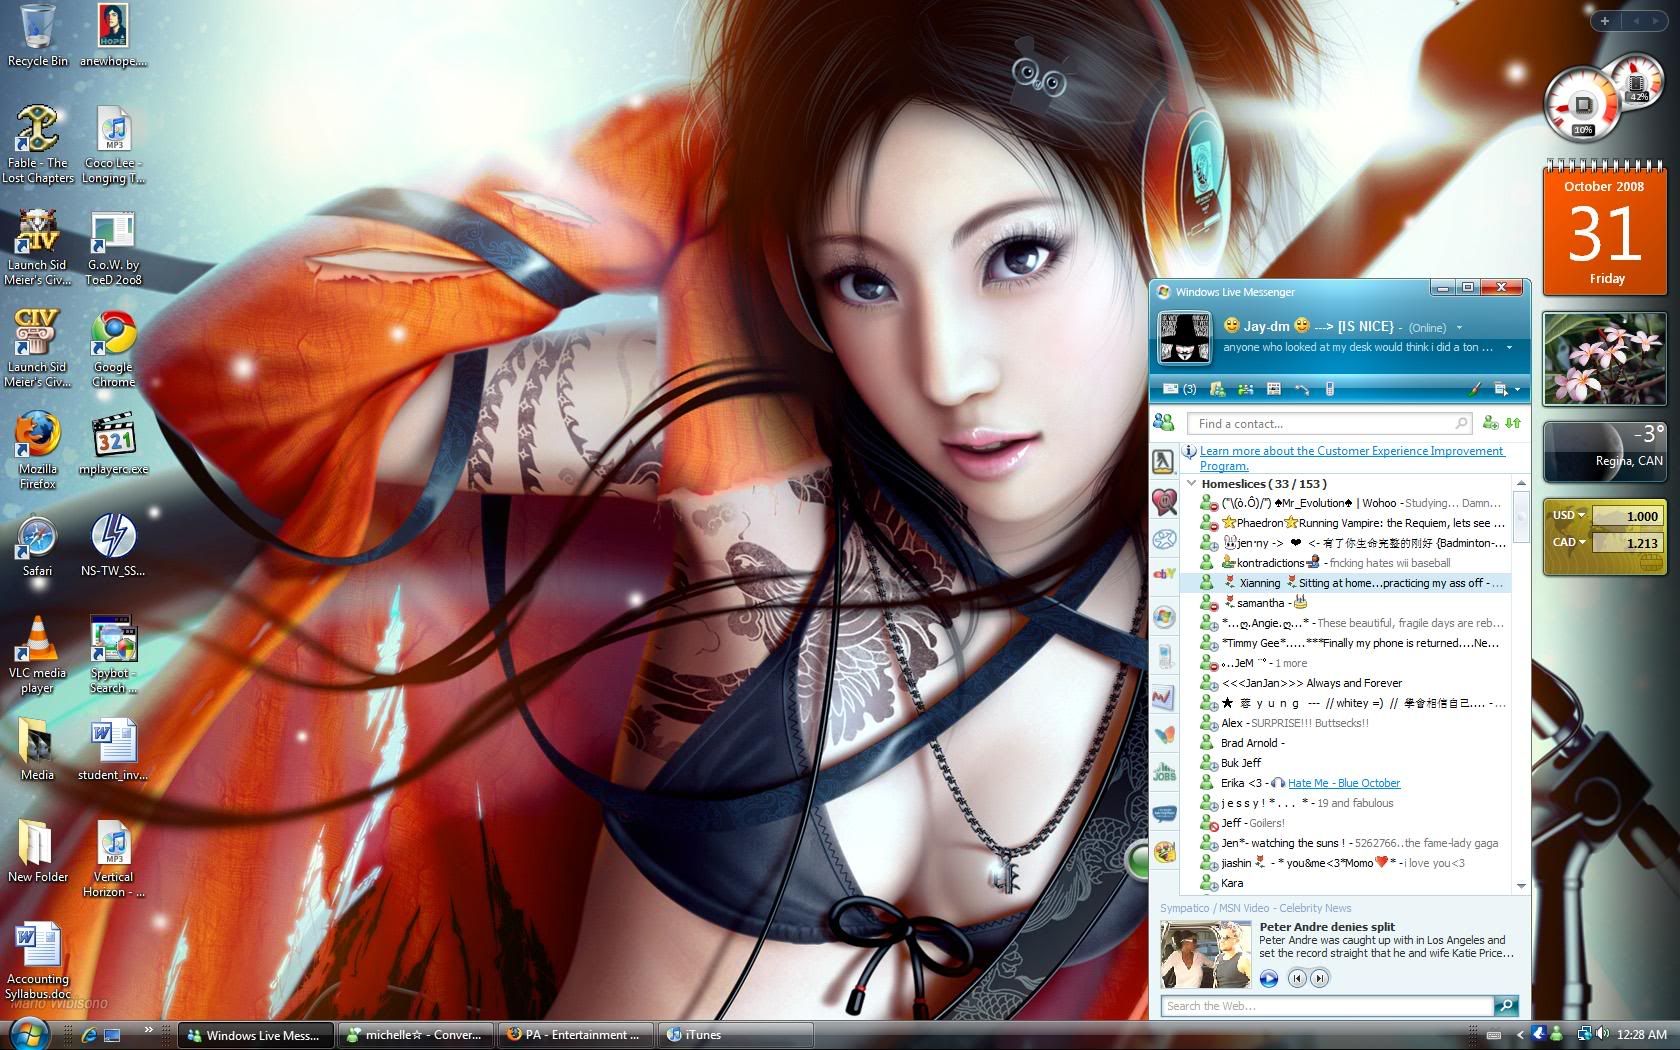Click the contact list scroll down arrow
The image size is (1680, 1050).
(x=1522, y=885)
